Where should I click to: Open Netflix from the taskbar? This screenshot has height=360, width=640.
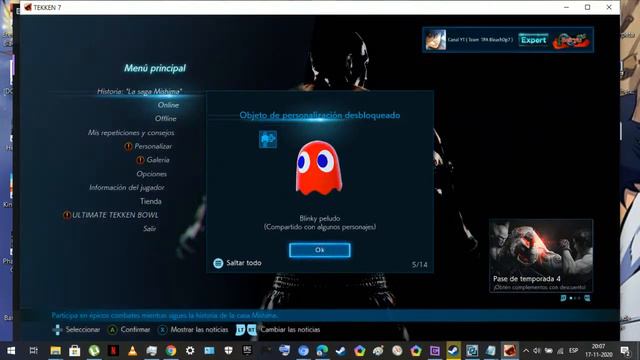tap(113, 351)
